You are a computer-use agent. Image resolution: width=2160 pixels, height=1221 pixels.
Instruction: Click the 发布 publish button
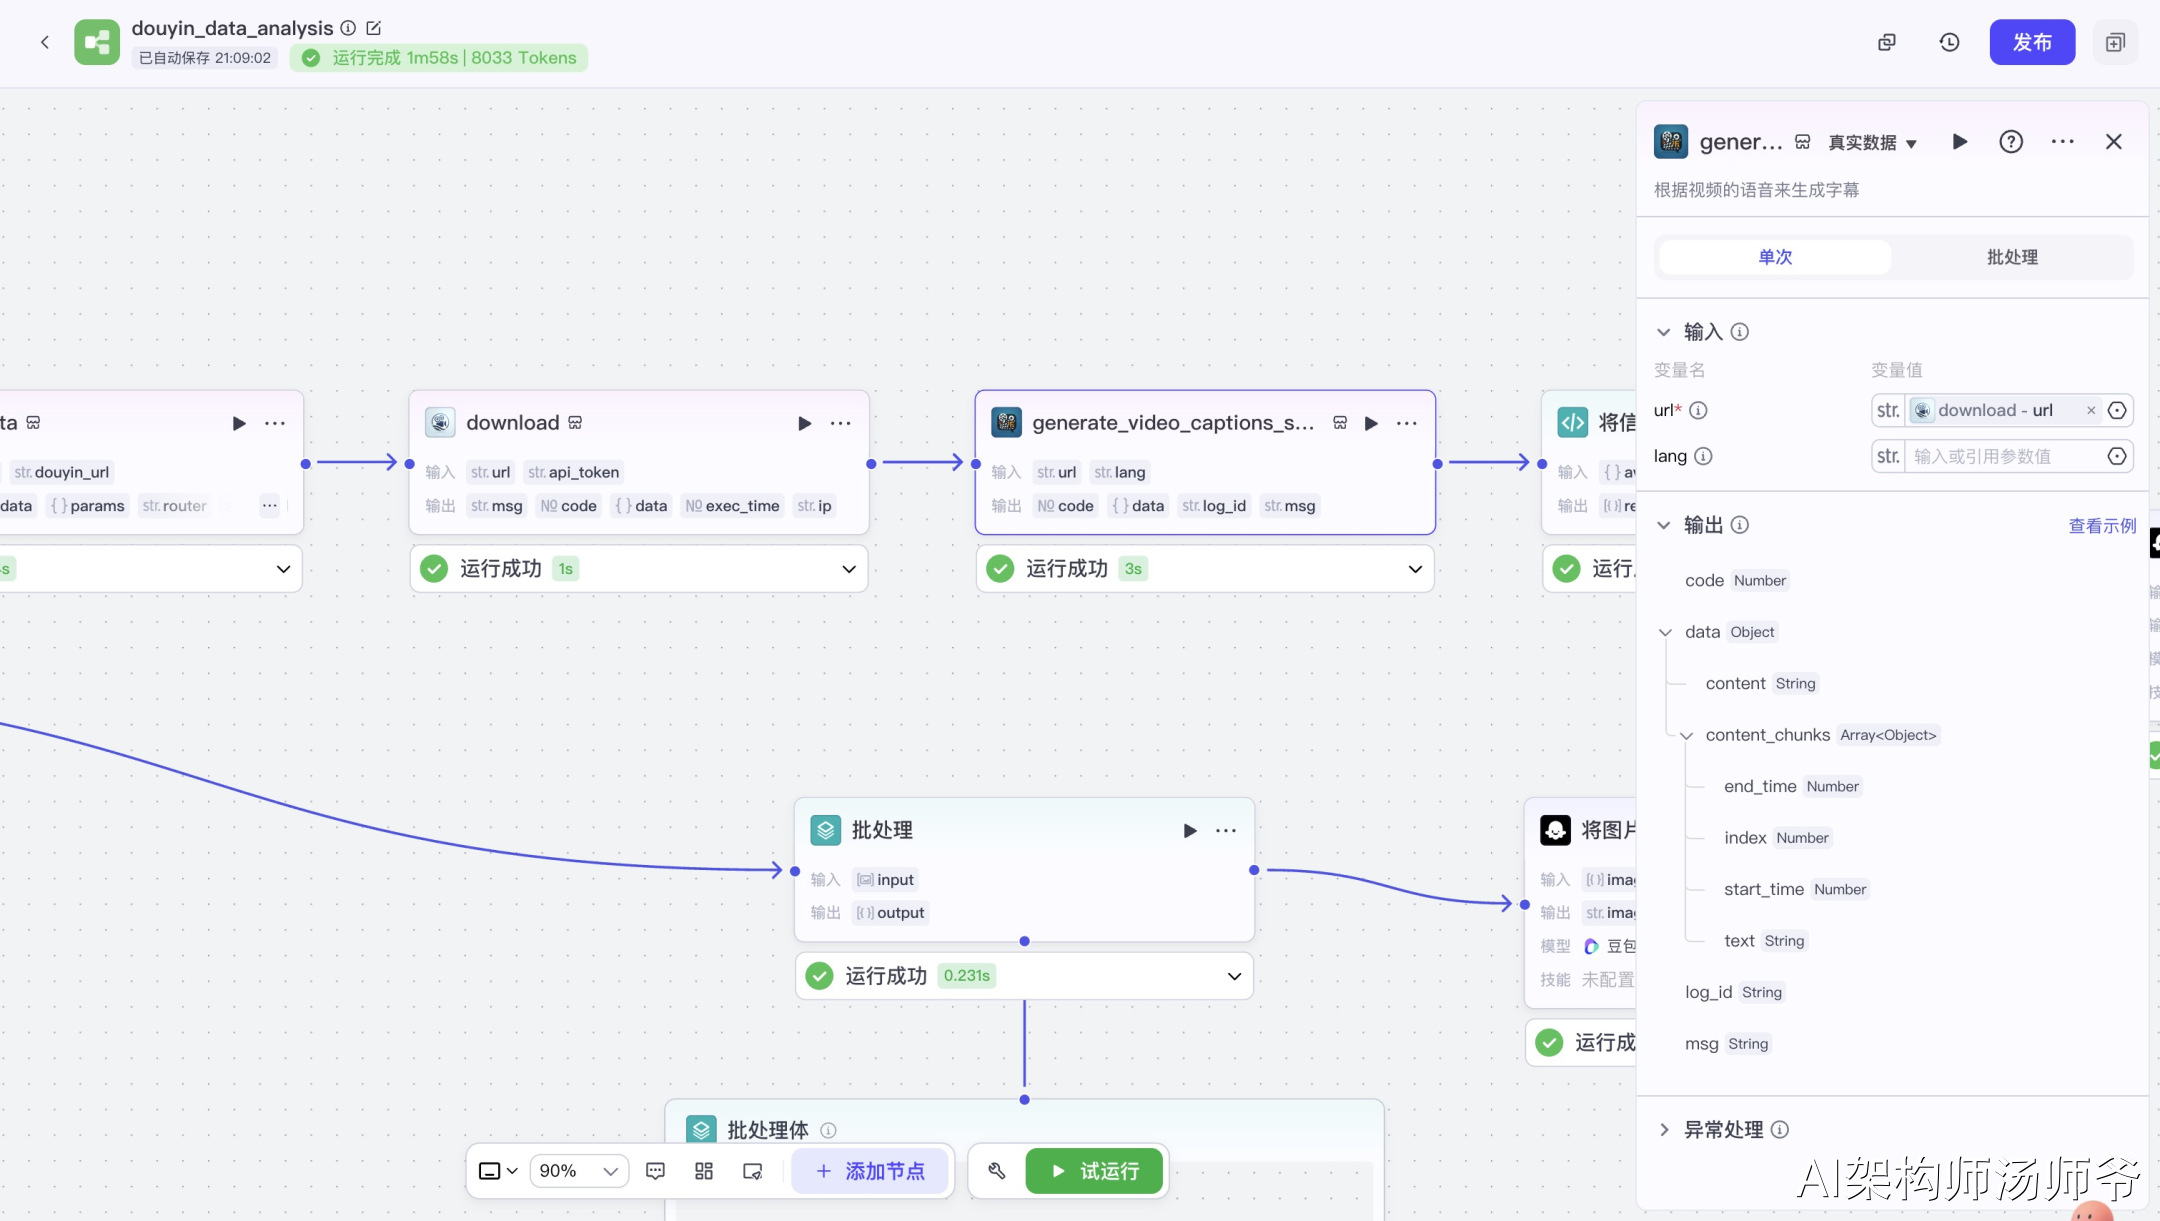(x=2032, y=42)
